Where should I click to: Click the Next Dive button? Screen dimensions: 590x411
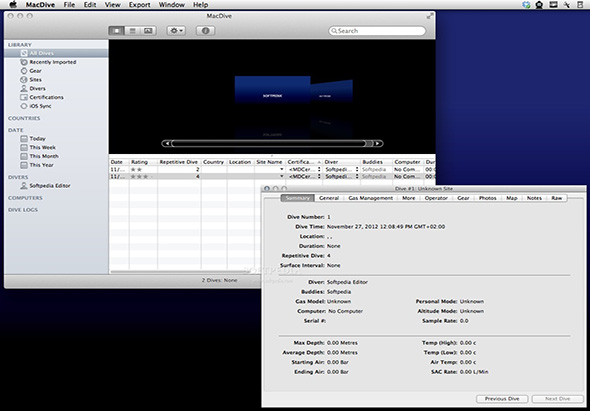[x=557, y=399]
